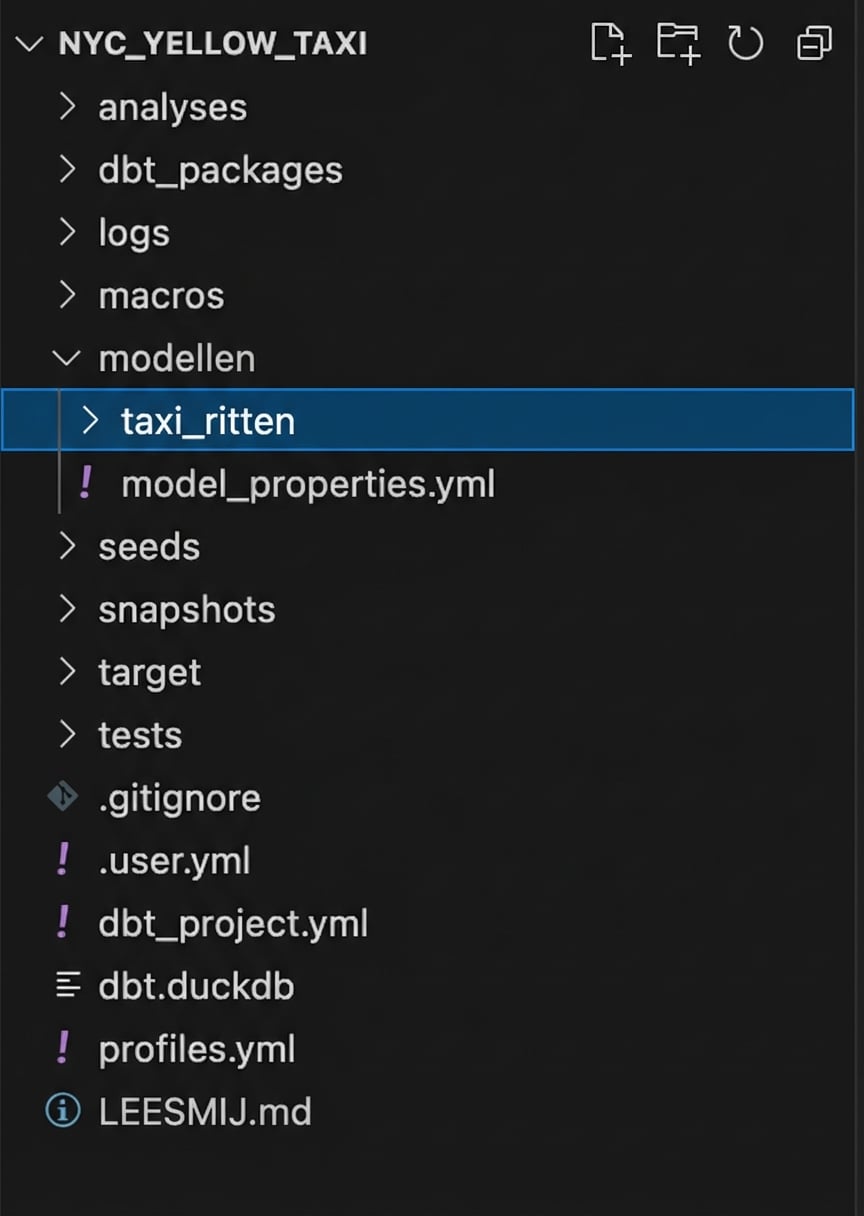
Task: Open the .user.yml file
Action: point(174,861)
